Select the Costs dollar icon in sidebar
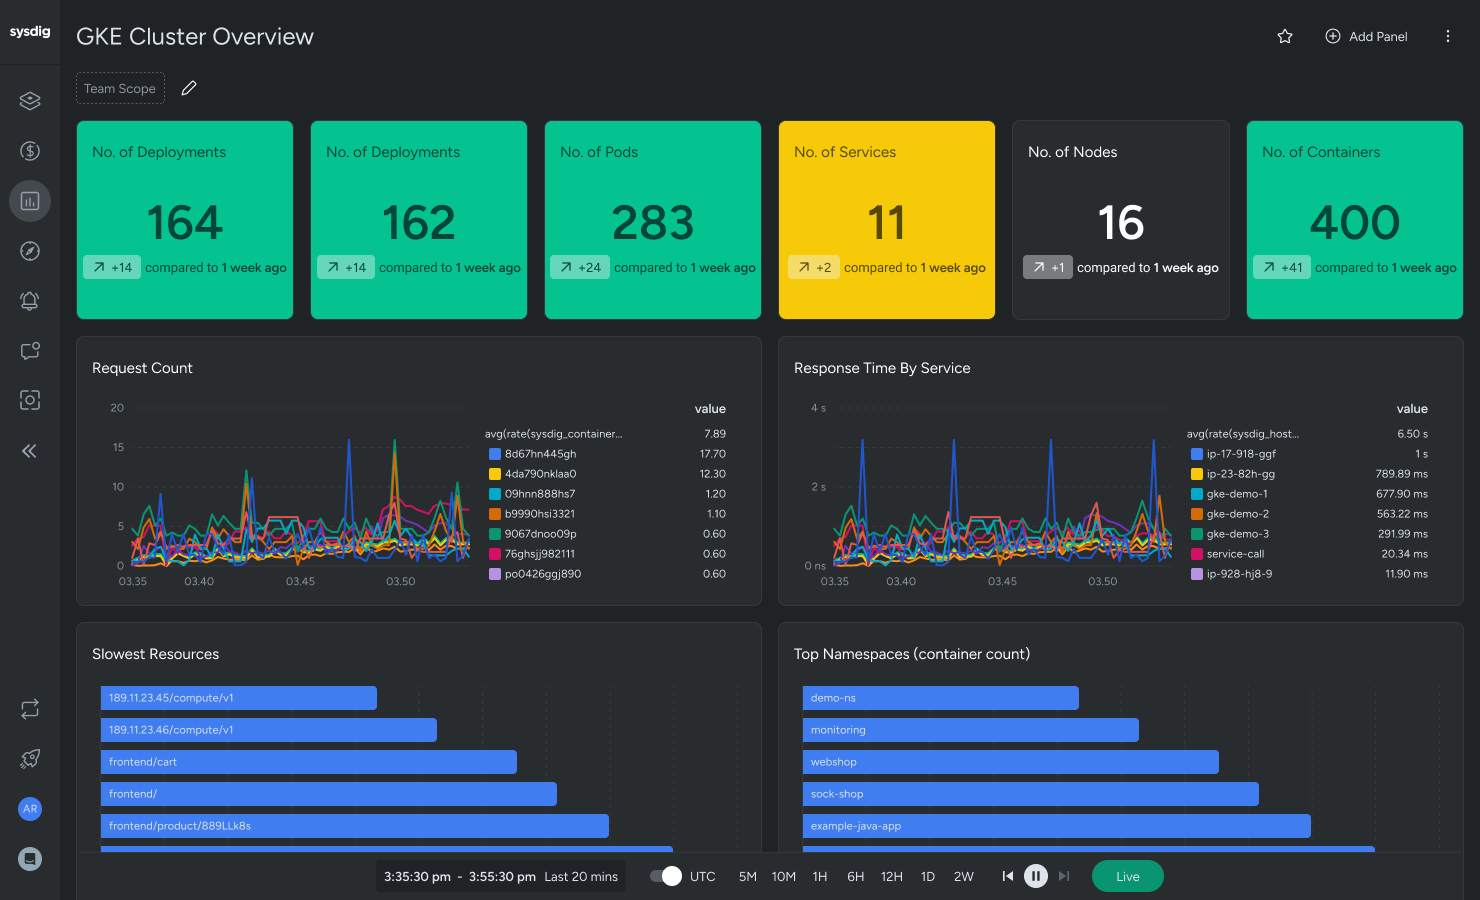1480x900 pixels. (29, 150)
